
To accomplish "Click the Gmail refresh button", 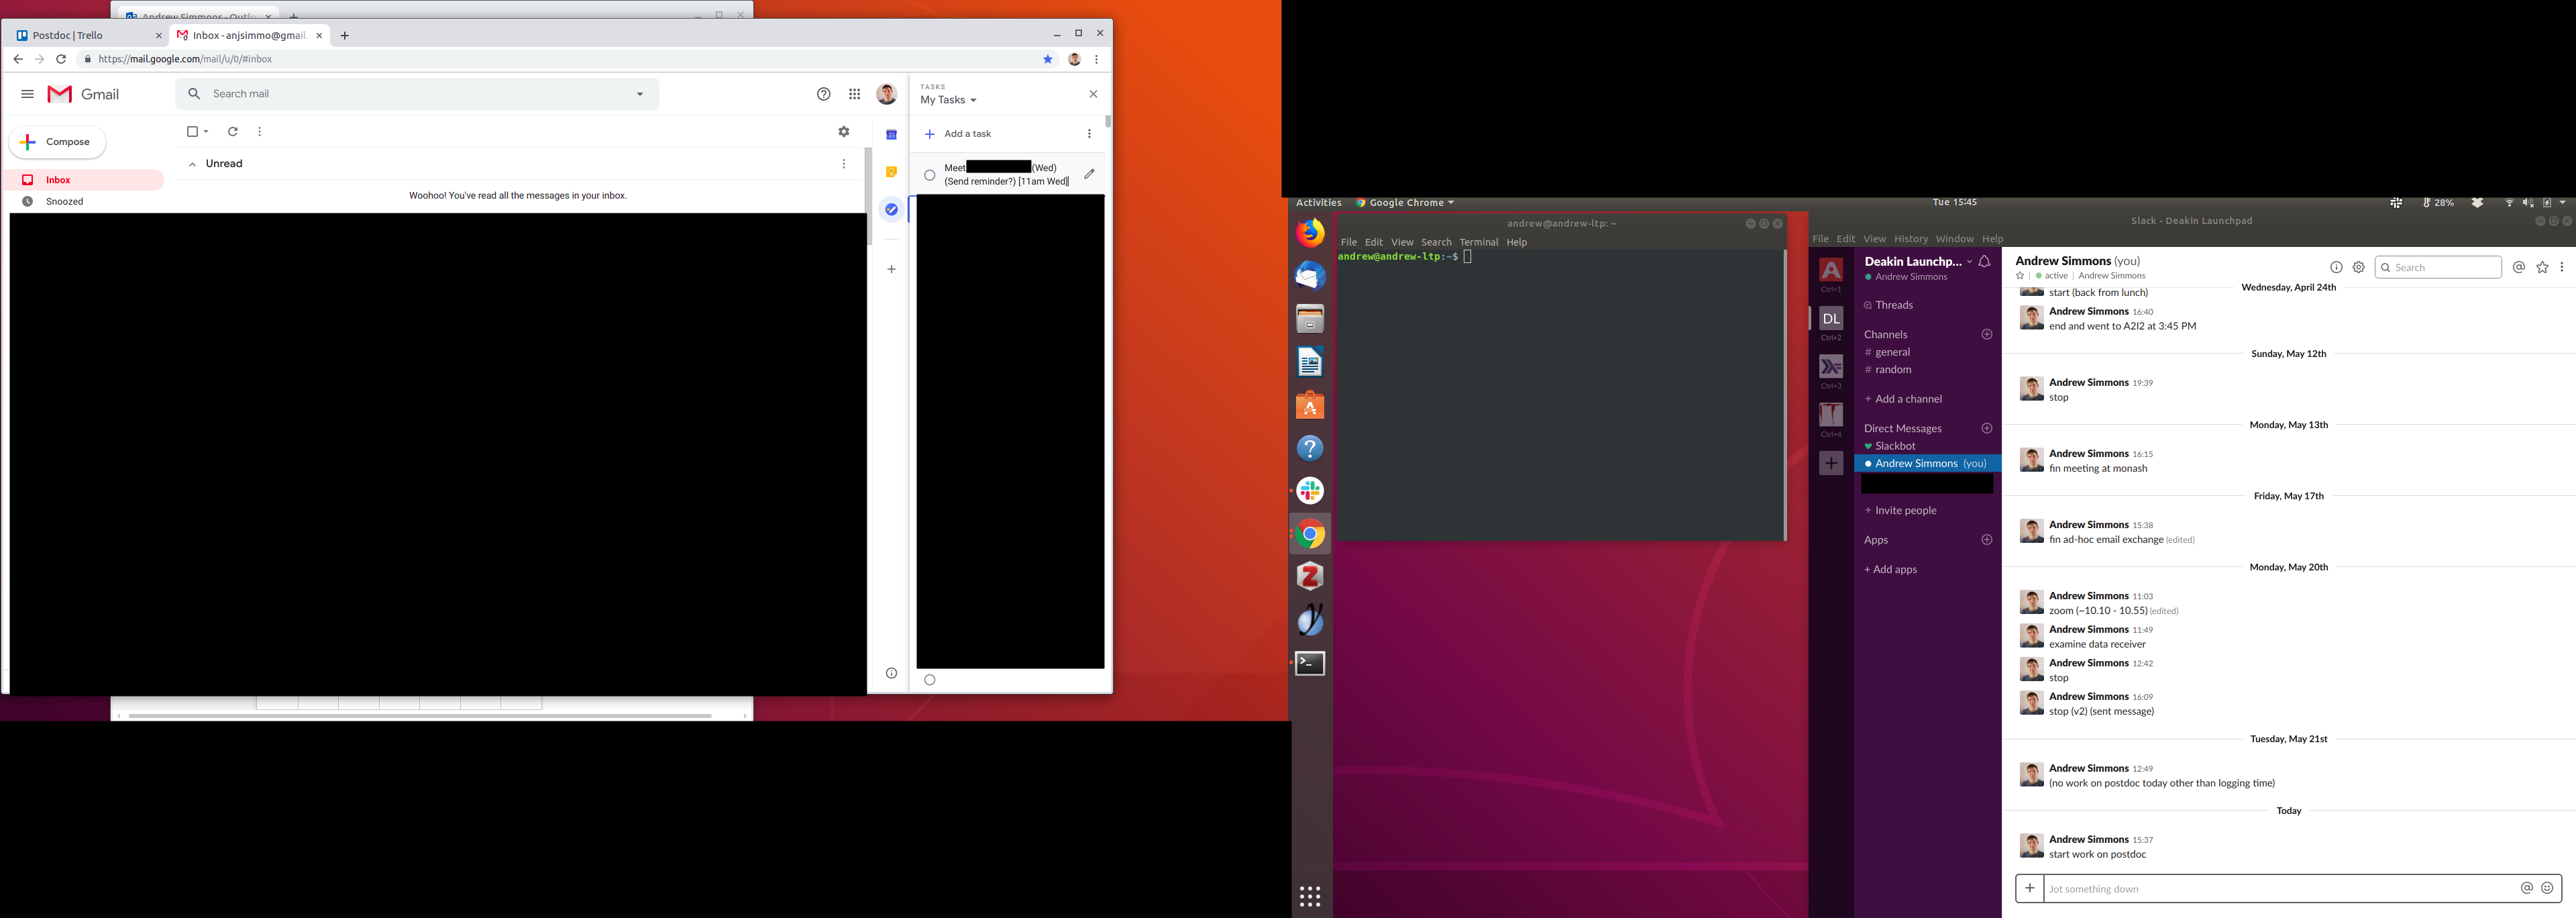I will pos(233,132).
